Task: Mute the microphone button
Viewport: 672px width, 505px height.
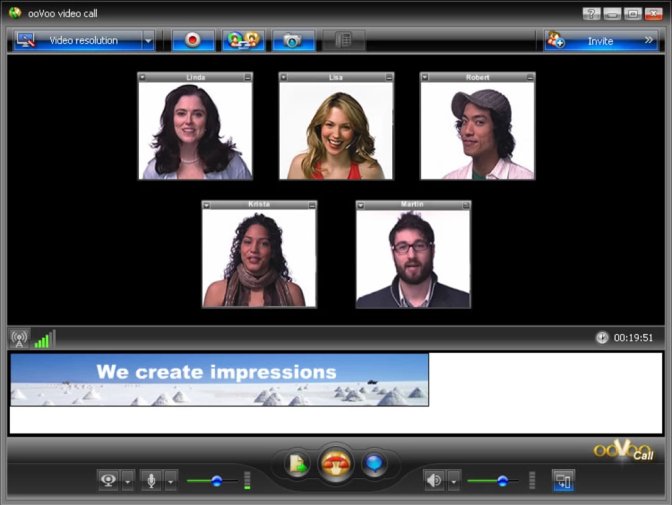Action: tap(151, 480)
